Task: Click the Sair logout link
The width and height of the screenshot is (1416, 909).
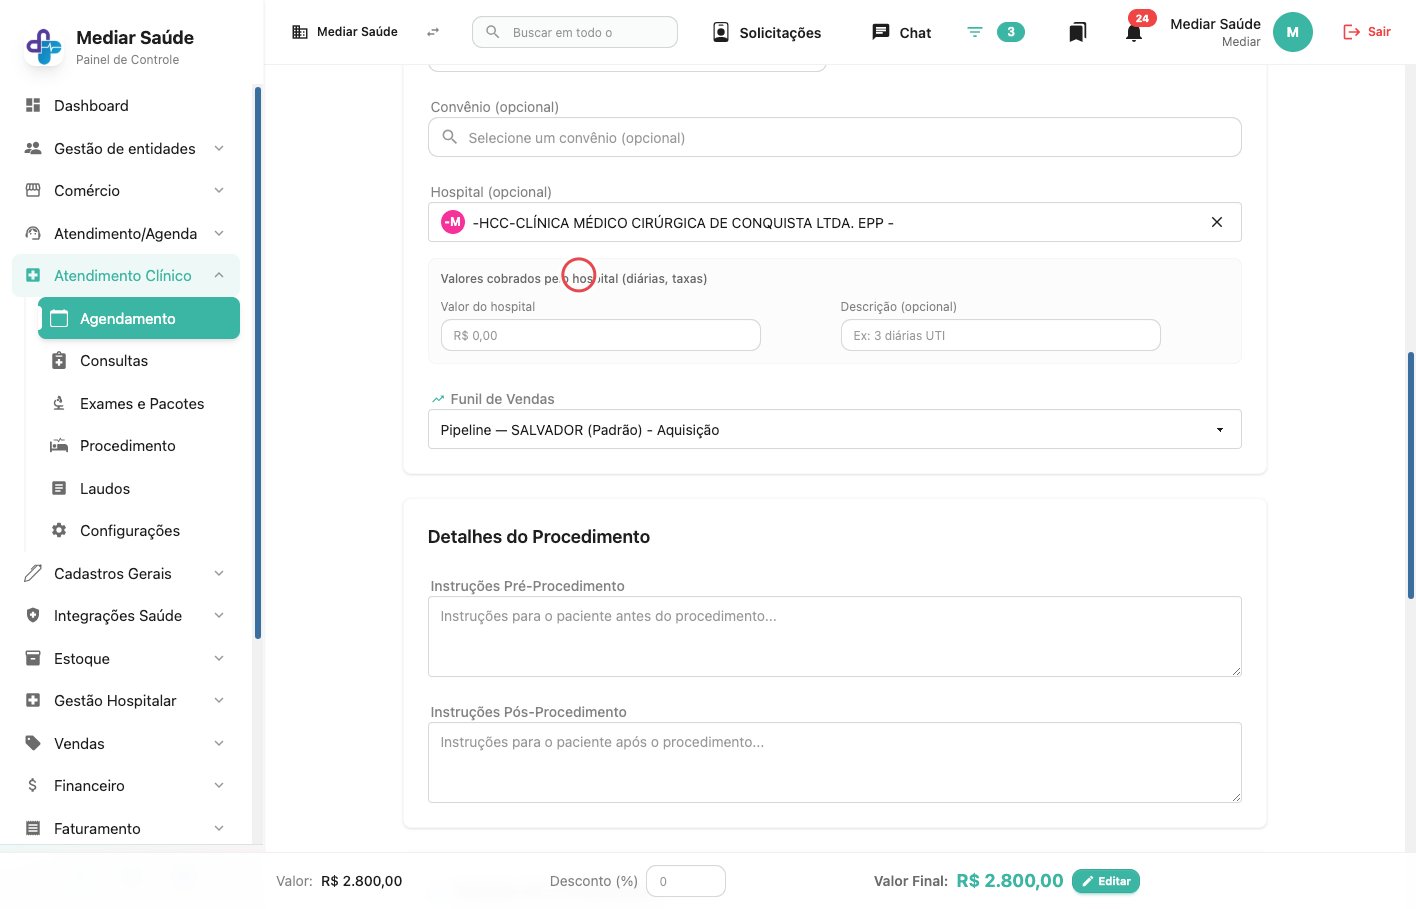Action: pyautogui.click(x=1366, y=32)
